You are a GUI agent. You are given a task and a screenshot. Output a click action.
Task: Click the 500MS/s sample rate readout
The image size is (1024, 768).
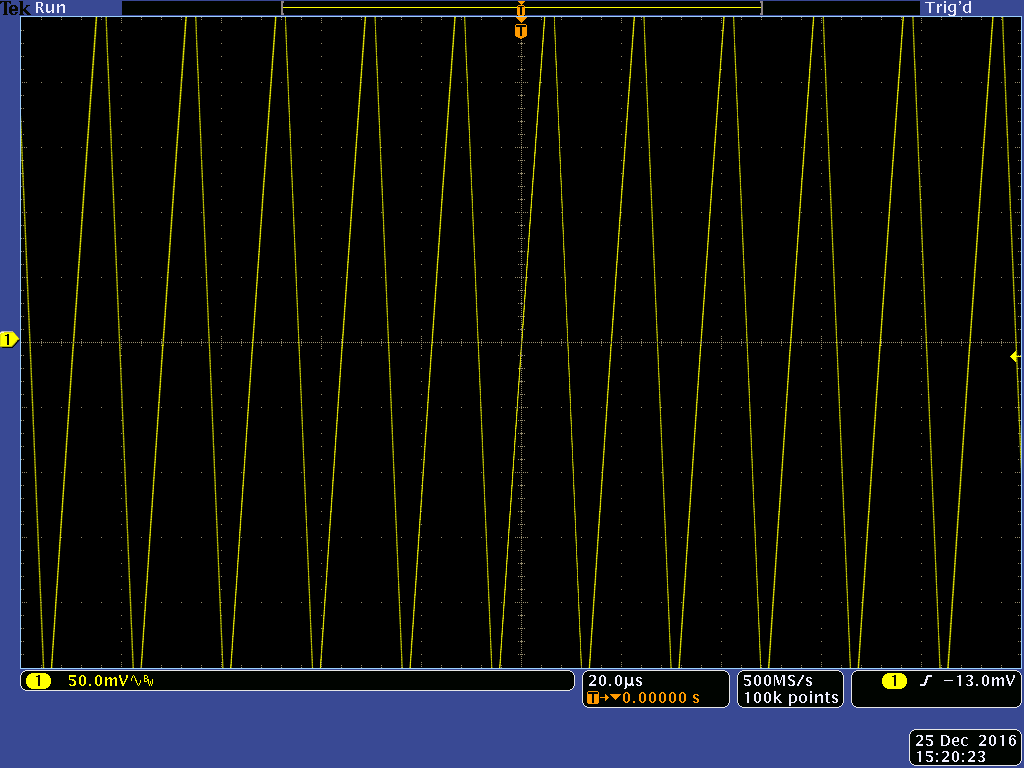tap(778, 681)
